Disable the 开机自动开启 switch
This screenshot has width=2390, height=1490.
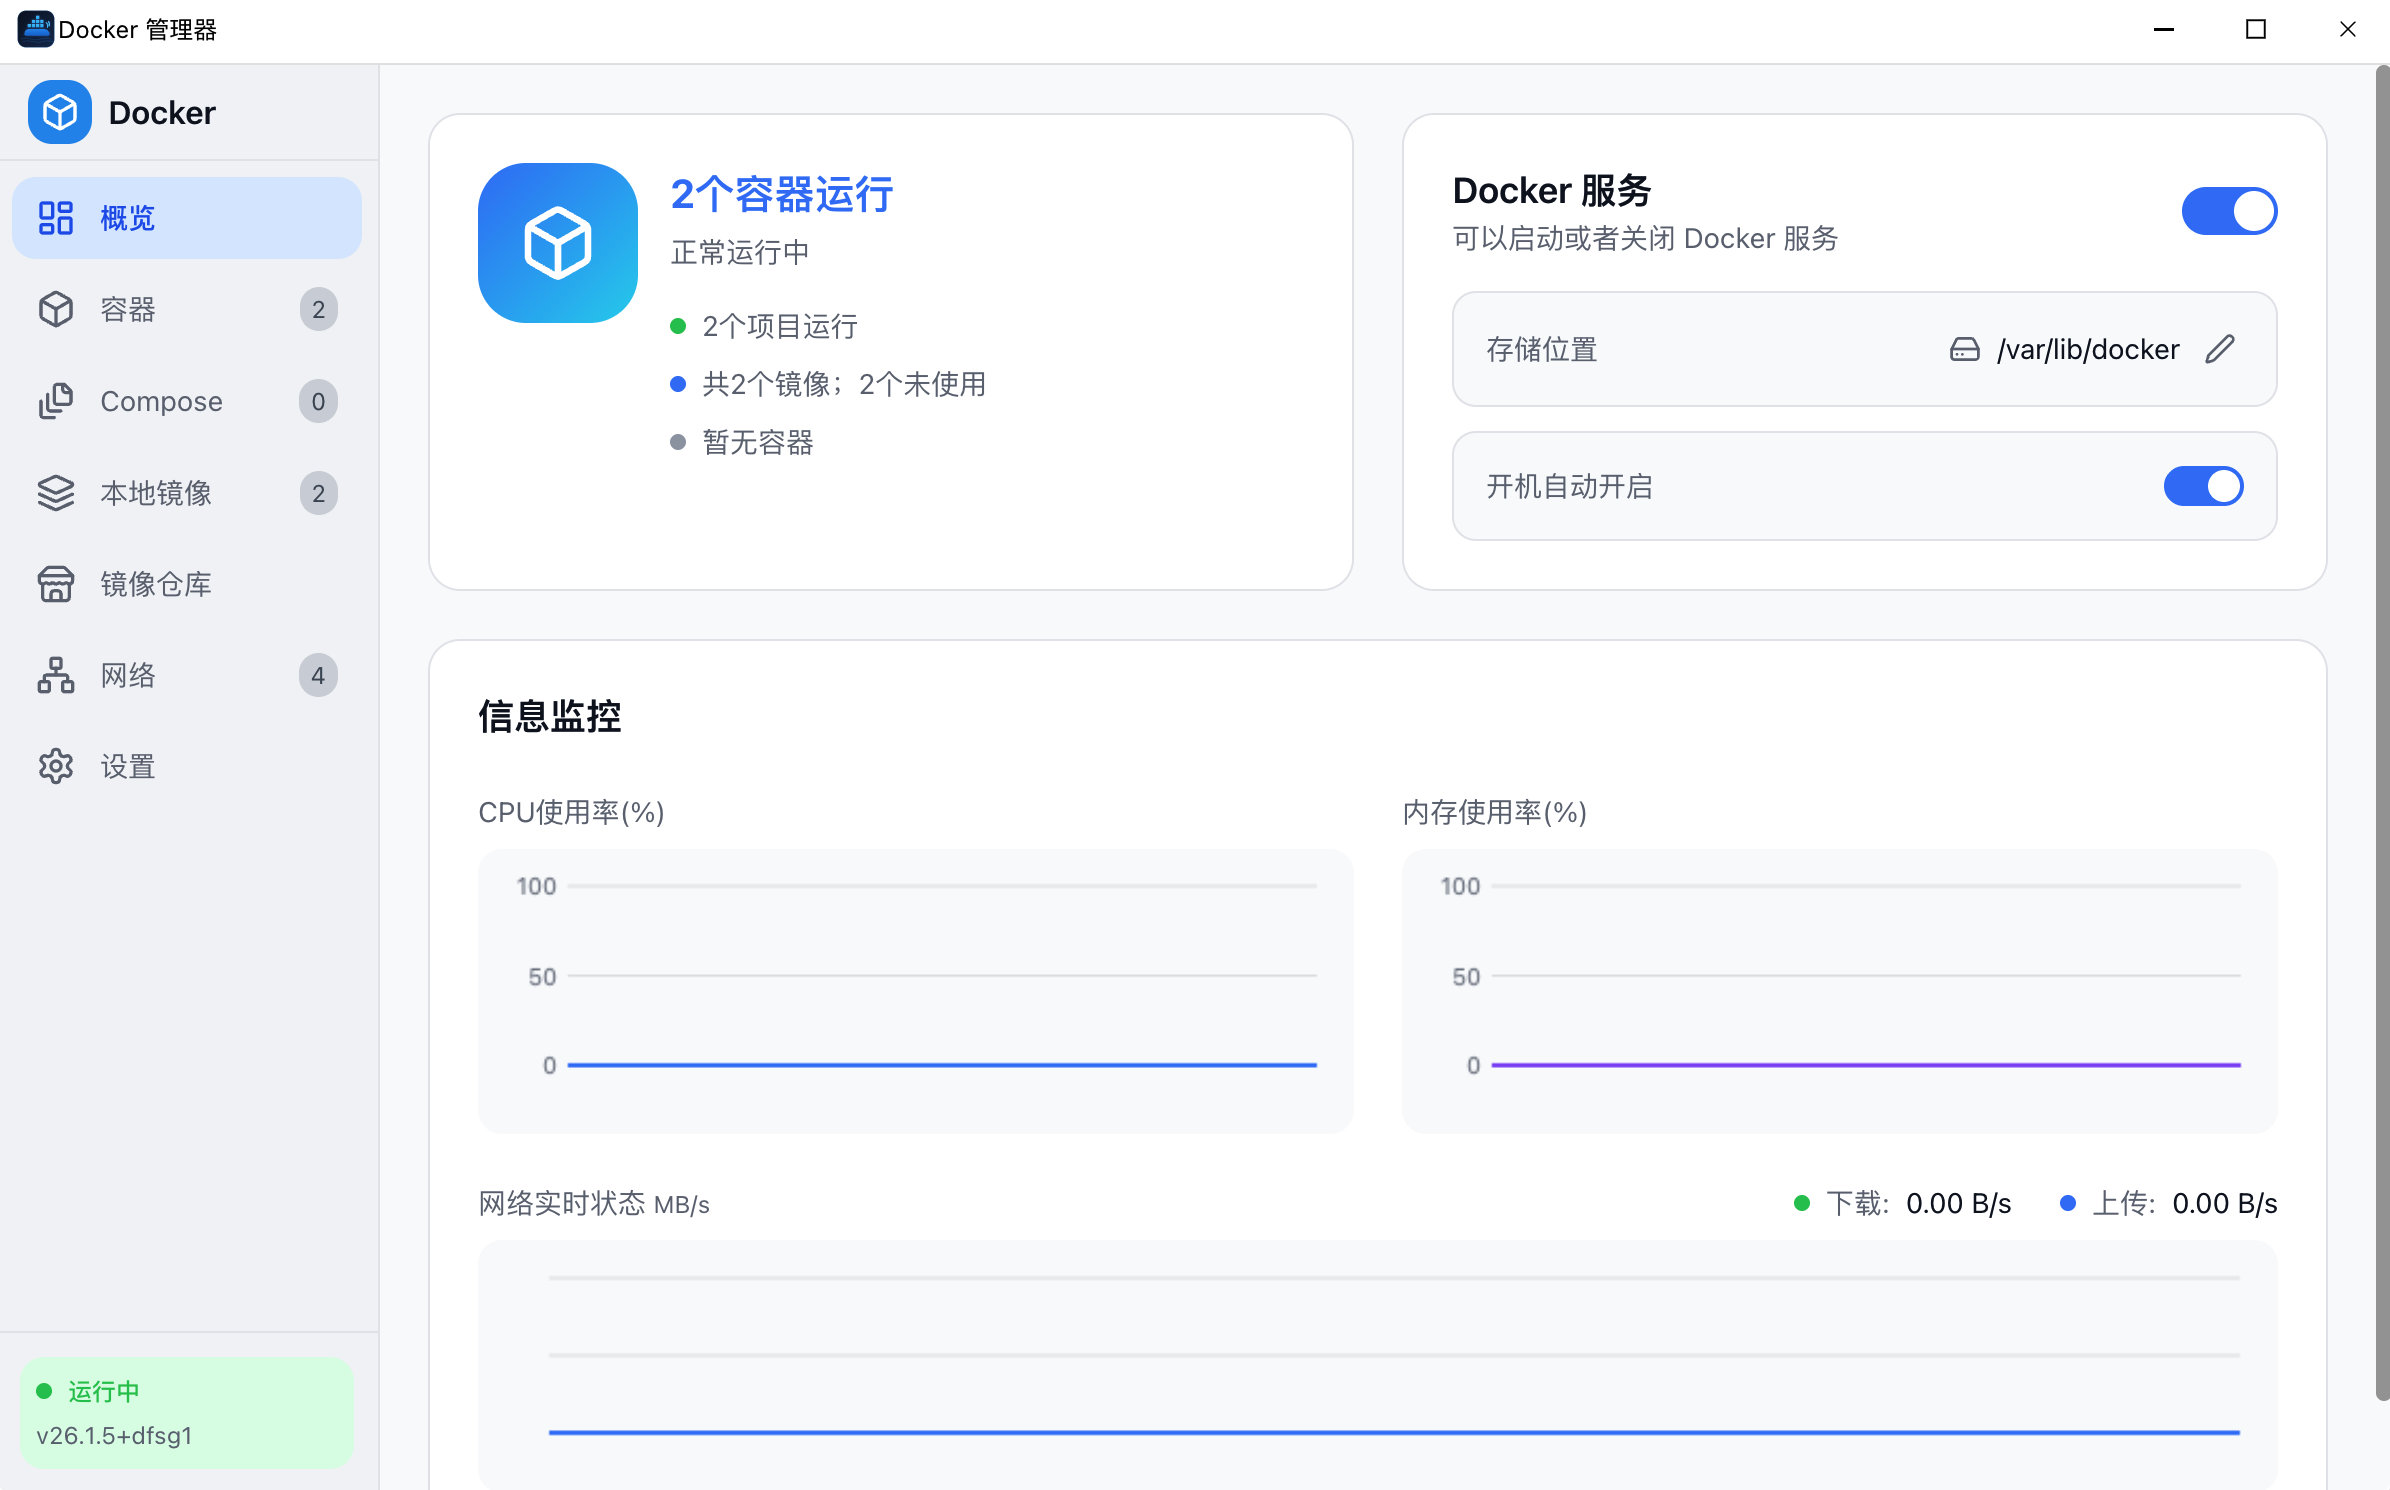click(x=2204, y=486)
